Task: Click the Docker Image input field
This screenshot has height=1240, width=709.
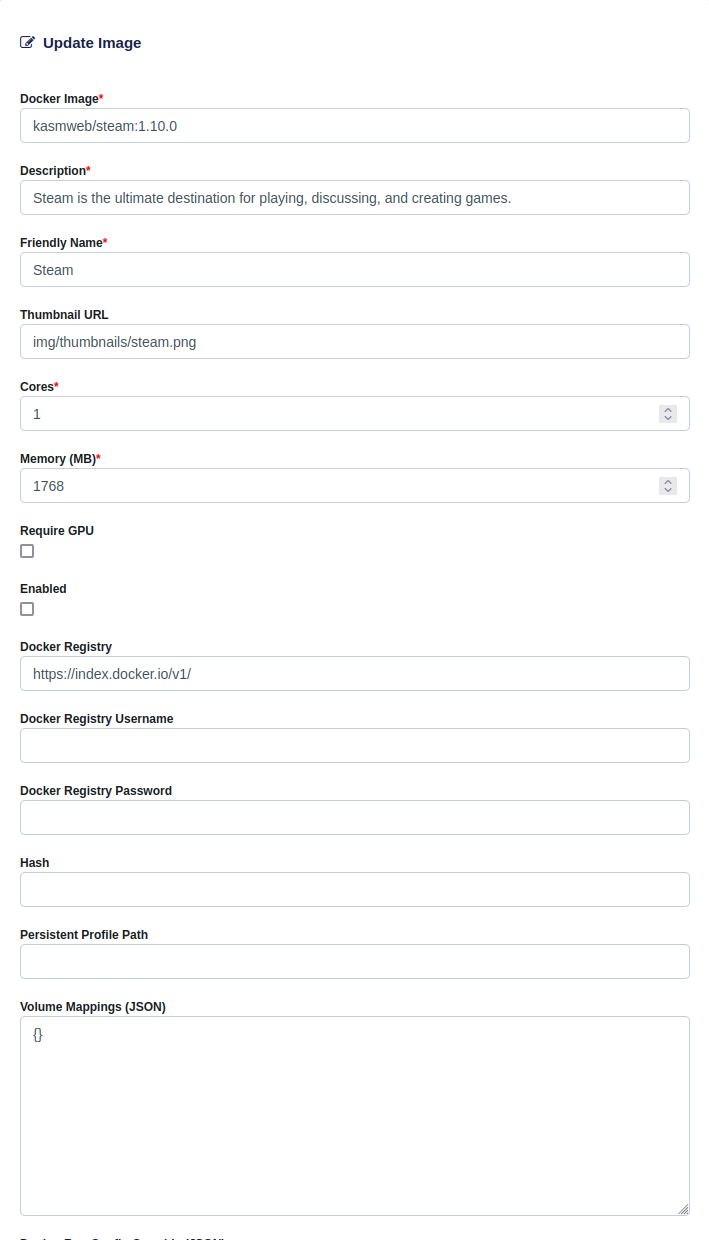Action: (x=354, y=126)
